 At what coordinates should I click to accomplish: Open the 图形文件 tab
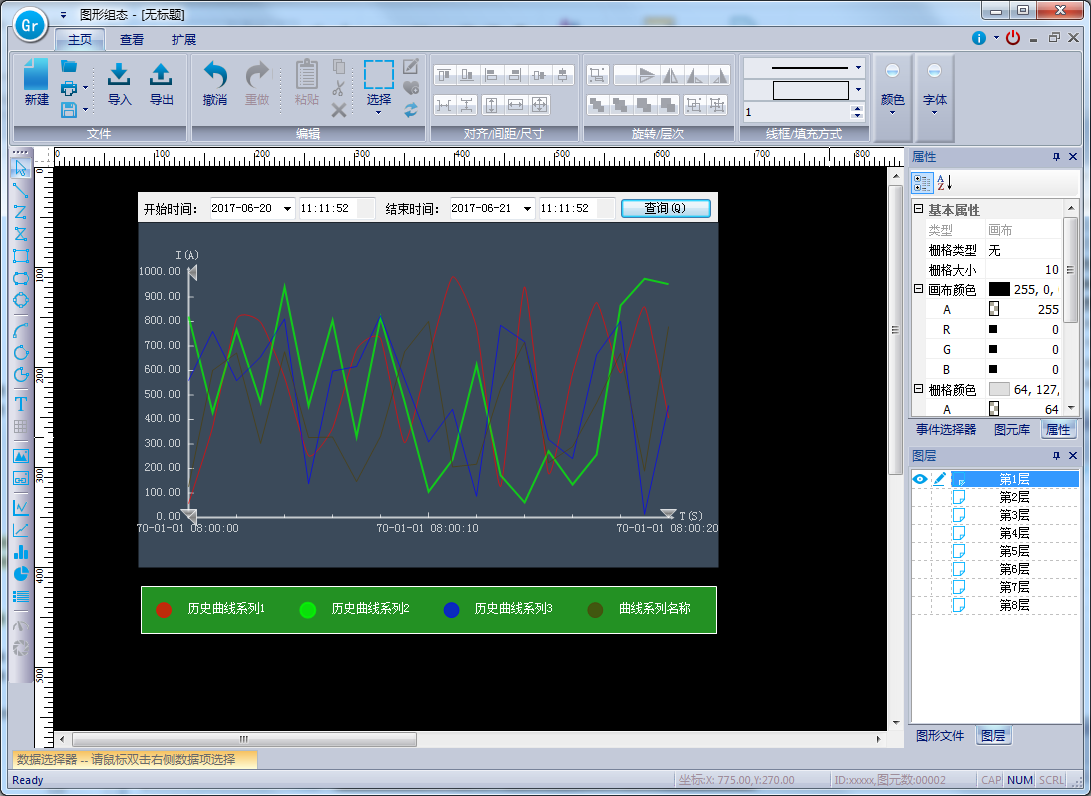point(940,735)
